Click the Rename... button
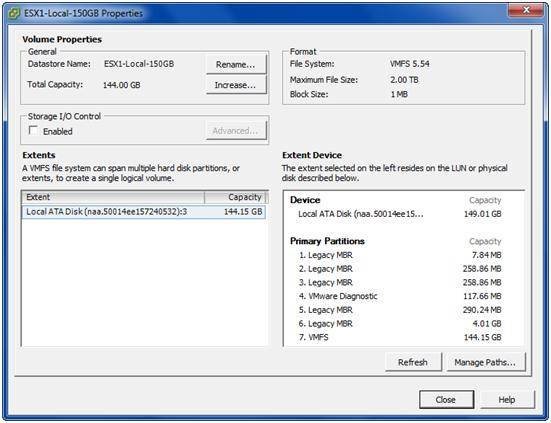 point(236,65)
